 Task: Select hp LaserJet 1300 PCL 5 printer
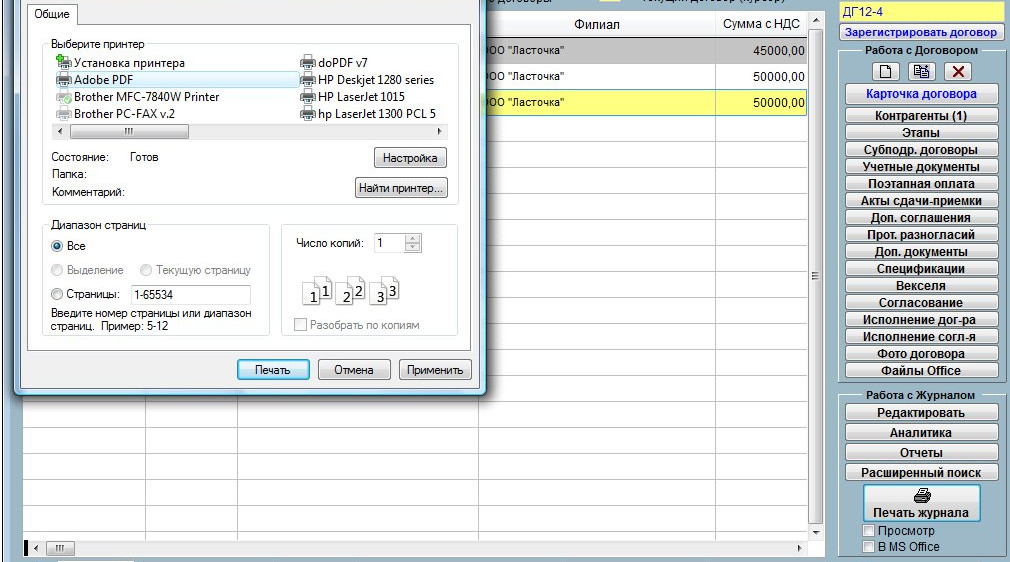[x=368, y=114]
